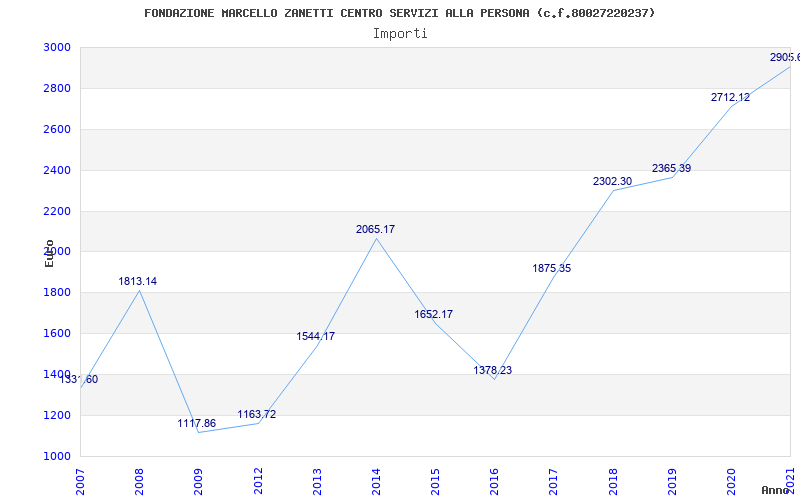Click the x-axis year 2009
The image size is (800, 500).
coord(198,480)
